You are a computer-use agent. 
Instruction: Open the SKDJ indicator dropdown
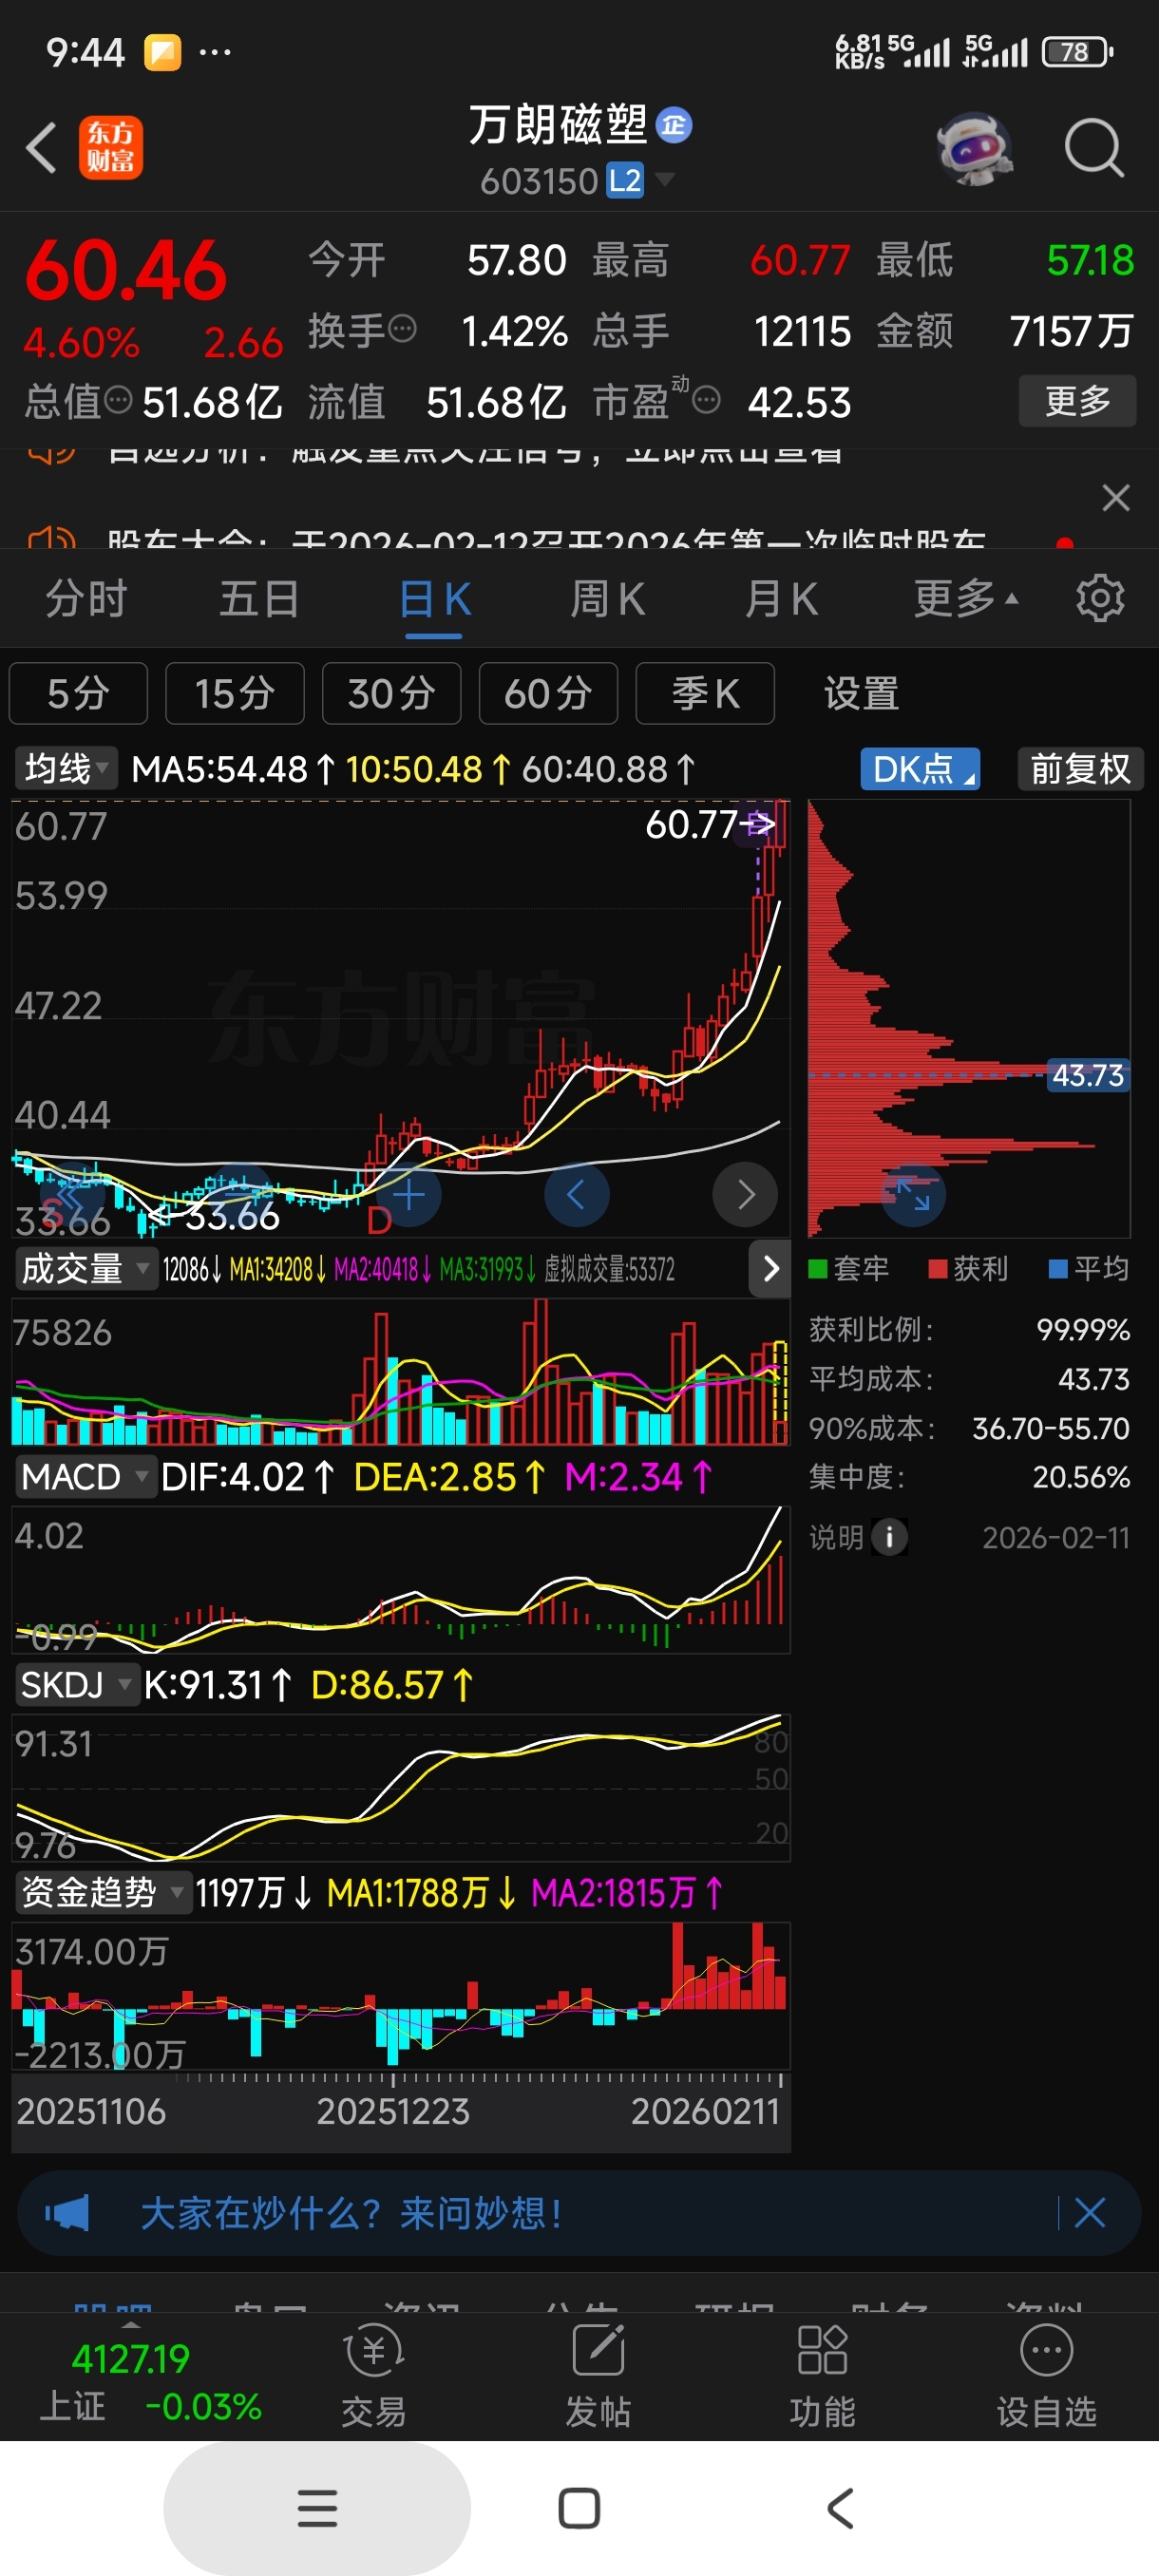(x=76, y=1685)
